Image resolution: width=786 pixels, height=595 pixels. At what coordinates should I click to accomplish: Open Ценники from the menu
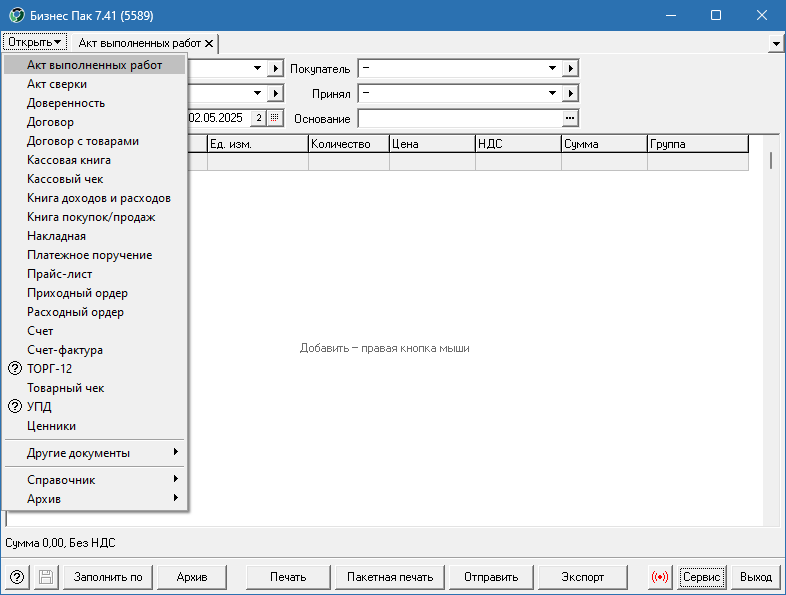point(95,426)
